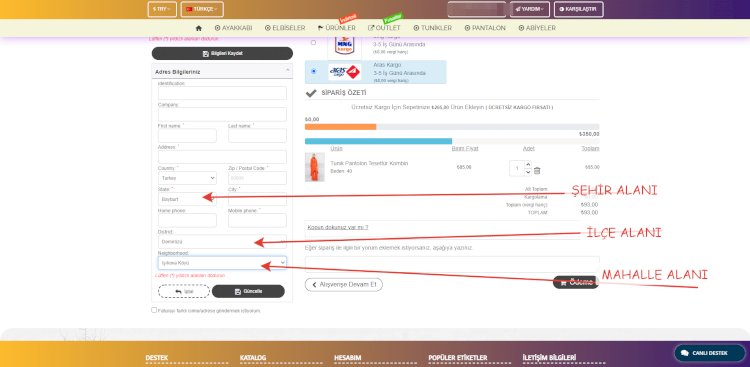Open the YARDIM dropdown

point(529,9)
